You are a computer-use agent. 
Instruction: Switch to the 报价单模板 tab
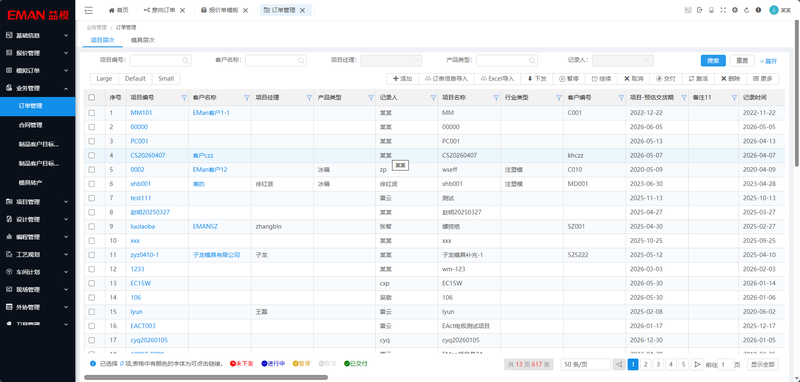tap(220, 10)
